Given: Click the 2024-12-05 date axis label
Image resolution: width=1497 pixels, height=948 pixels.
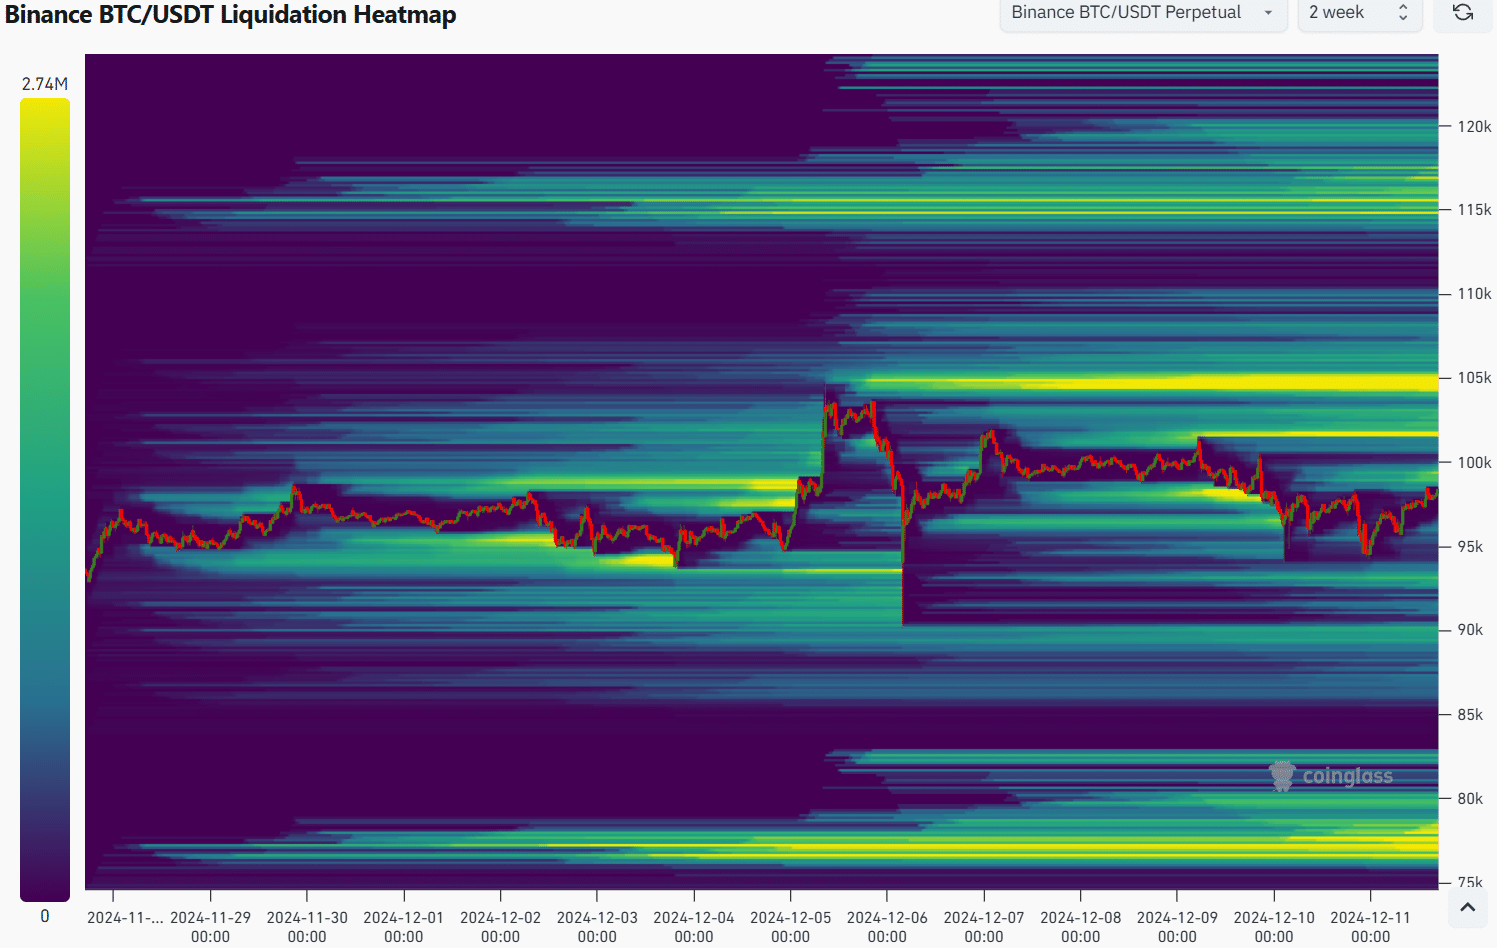Looking at the screenshot, I should (x=790, y=927).
